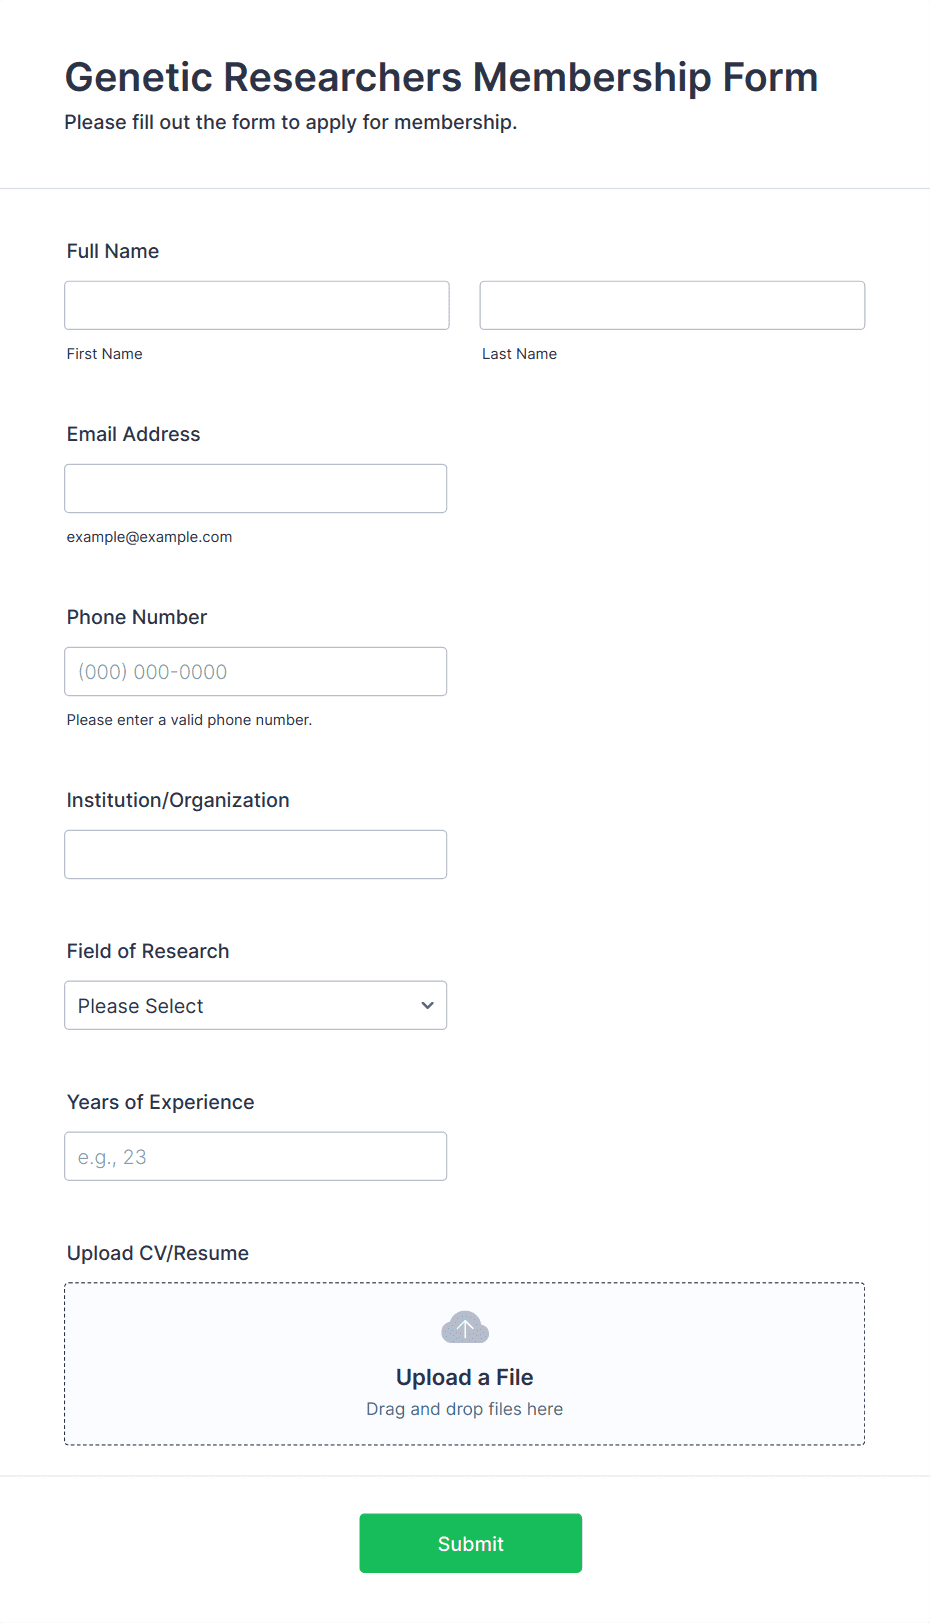
Task: Activate the Phone Number field
Action: click(x=256, y=671)
